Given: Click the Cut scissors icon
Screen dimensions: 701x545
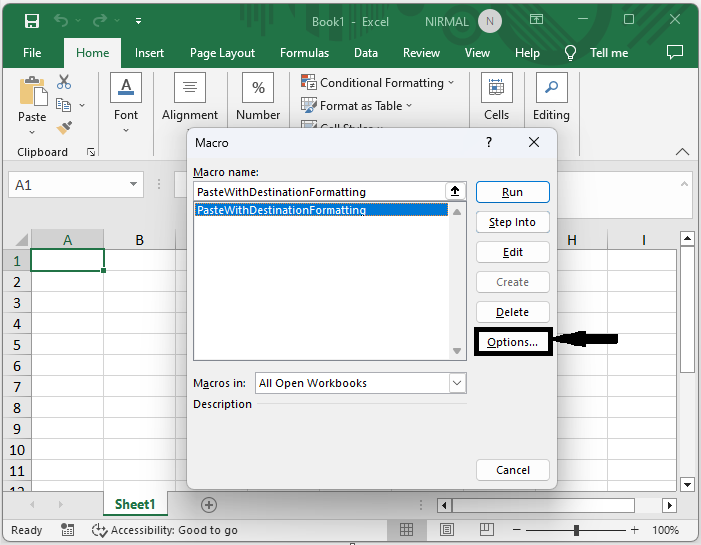Looking at the screenshot, I should point(64,83).
